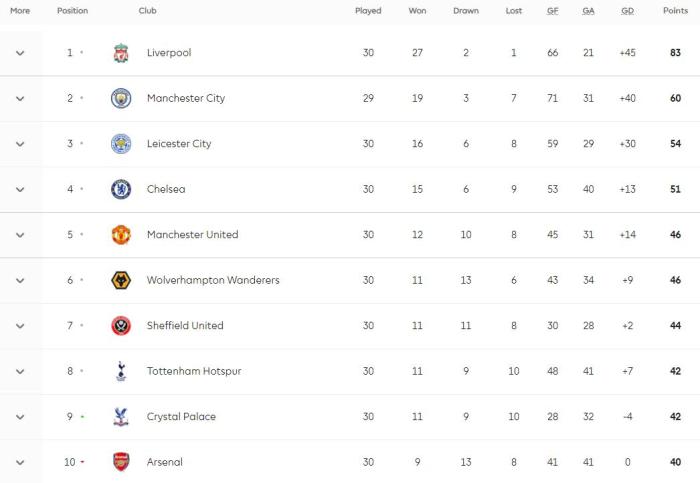Expand Tottenham Hotspur row details
Screen dimensions: 700x483
pos(20,371)
